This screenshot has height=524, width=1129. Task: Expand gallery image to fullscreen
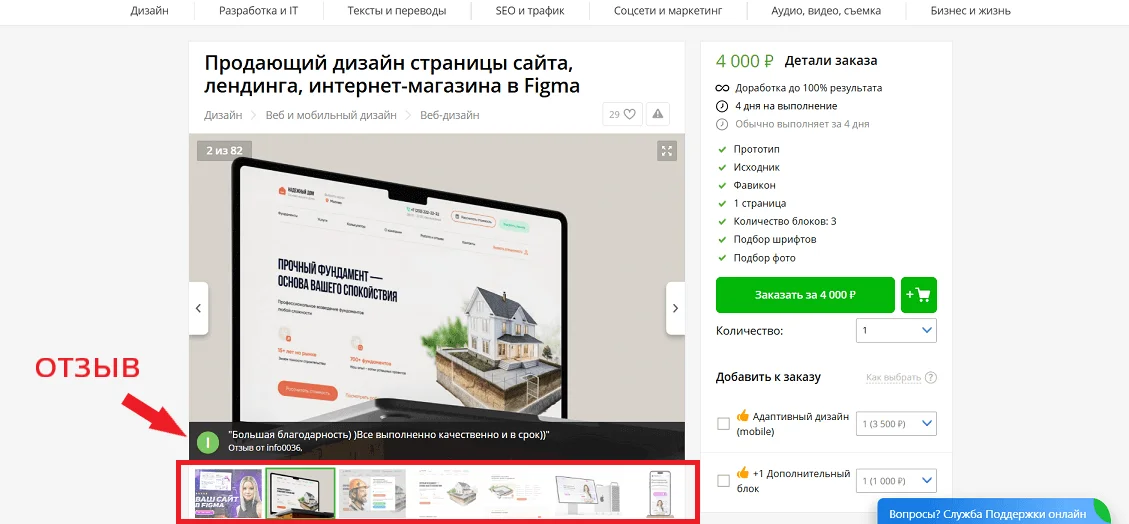pos(667,151)
